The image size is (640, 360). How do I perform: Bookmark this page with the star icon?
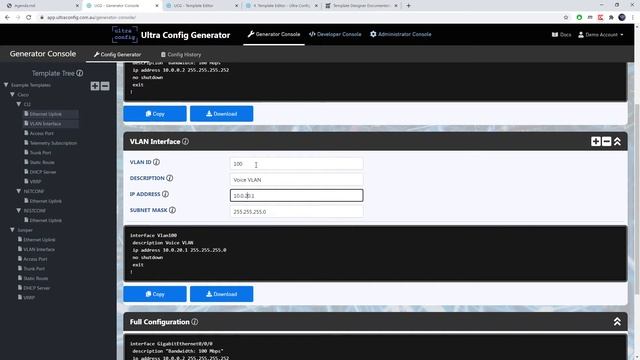[566, 18]
